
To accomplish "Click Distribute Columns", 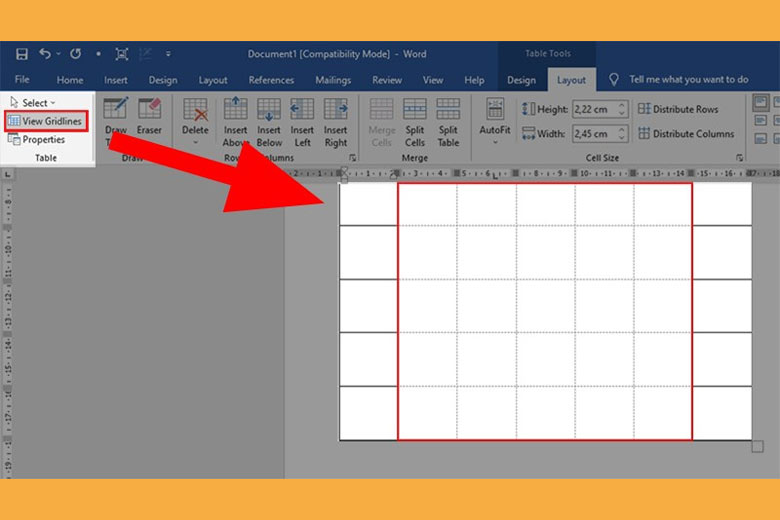I will pyautogui.click(x=686, y=133).
